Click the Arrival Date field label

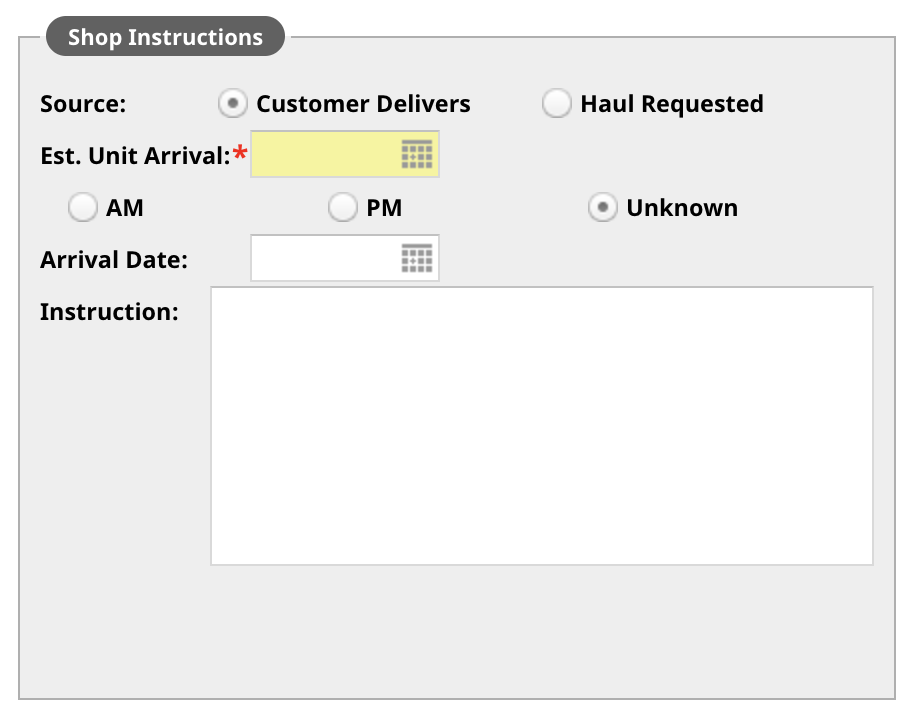pos(114,260)
